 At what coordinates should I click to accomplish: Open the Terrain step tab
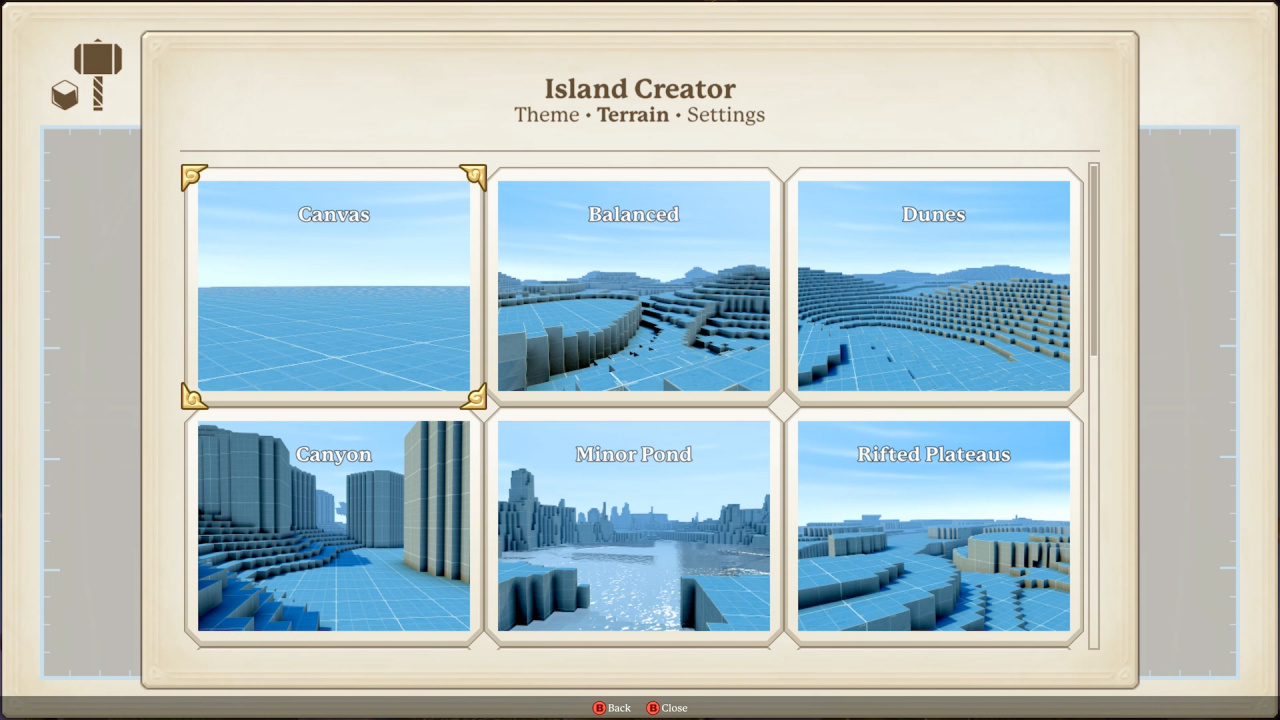[x=633, y=115]
